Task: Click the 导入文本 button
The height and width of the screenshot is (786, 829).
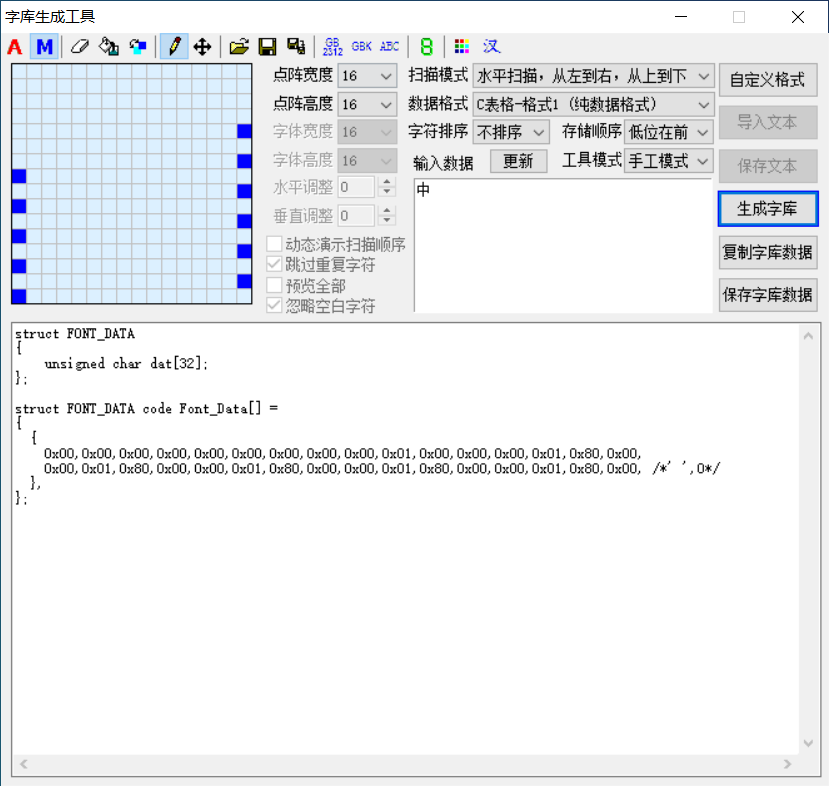Action: click(x=768, y=123)
